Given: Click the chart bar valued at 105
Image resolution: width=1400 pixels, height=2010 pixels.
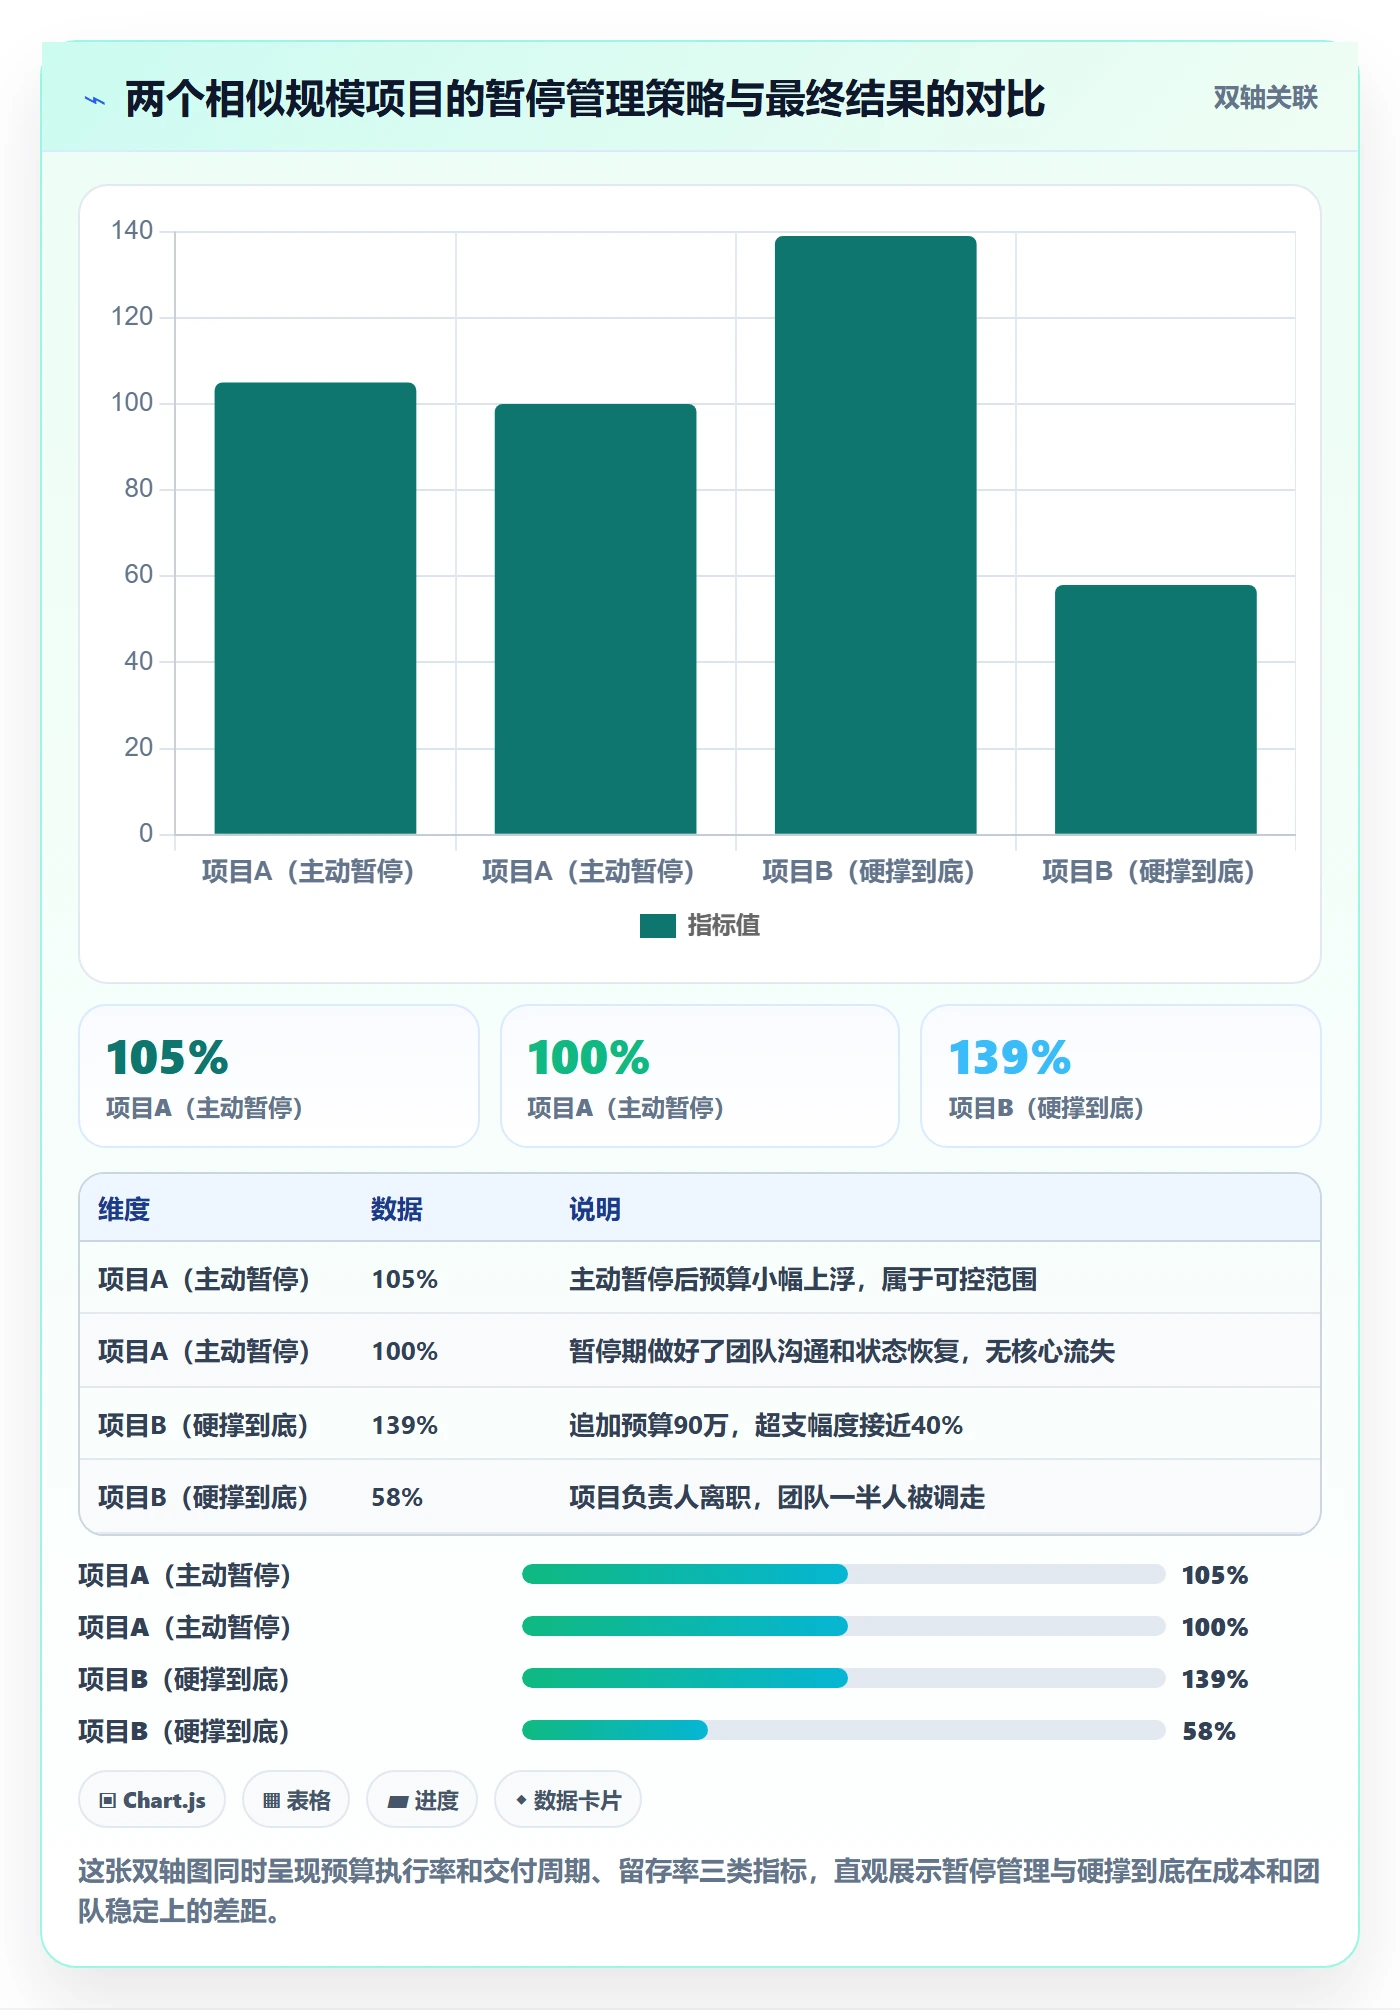Looking at the screenshot, I should tap(315, 608).
